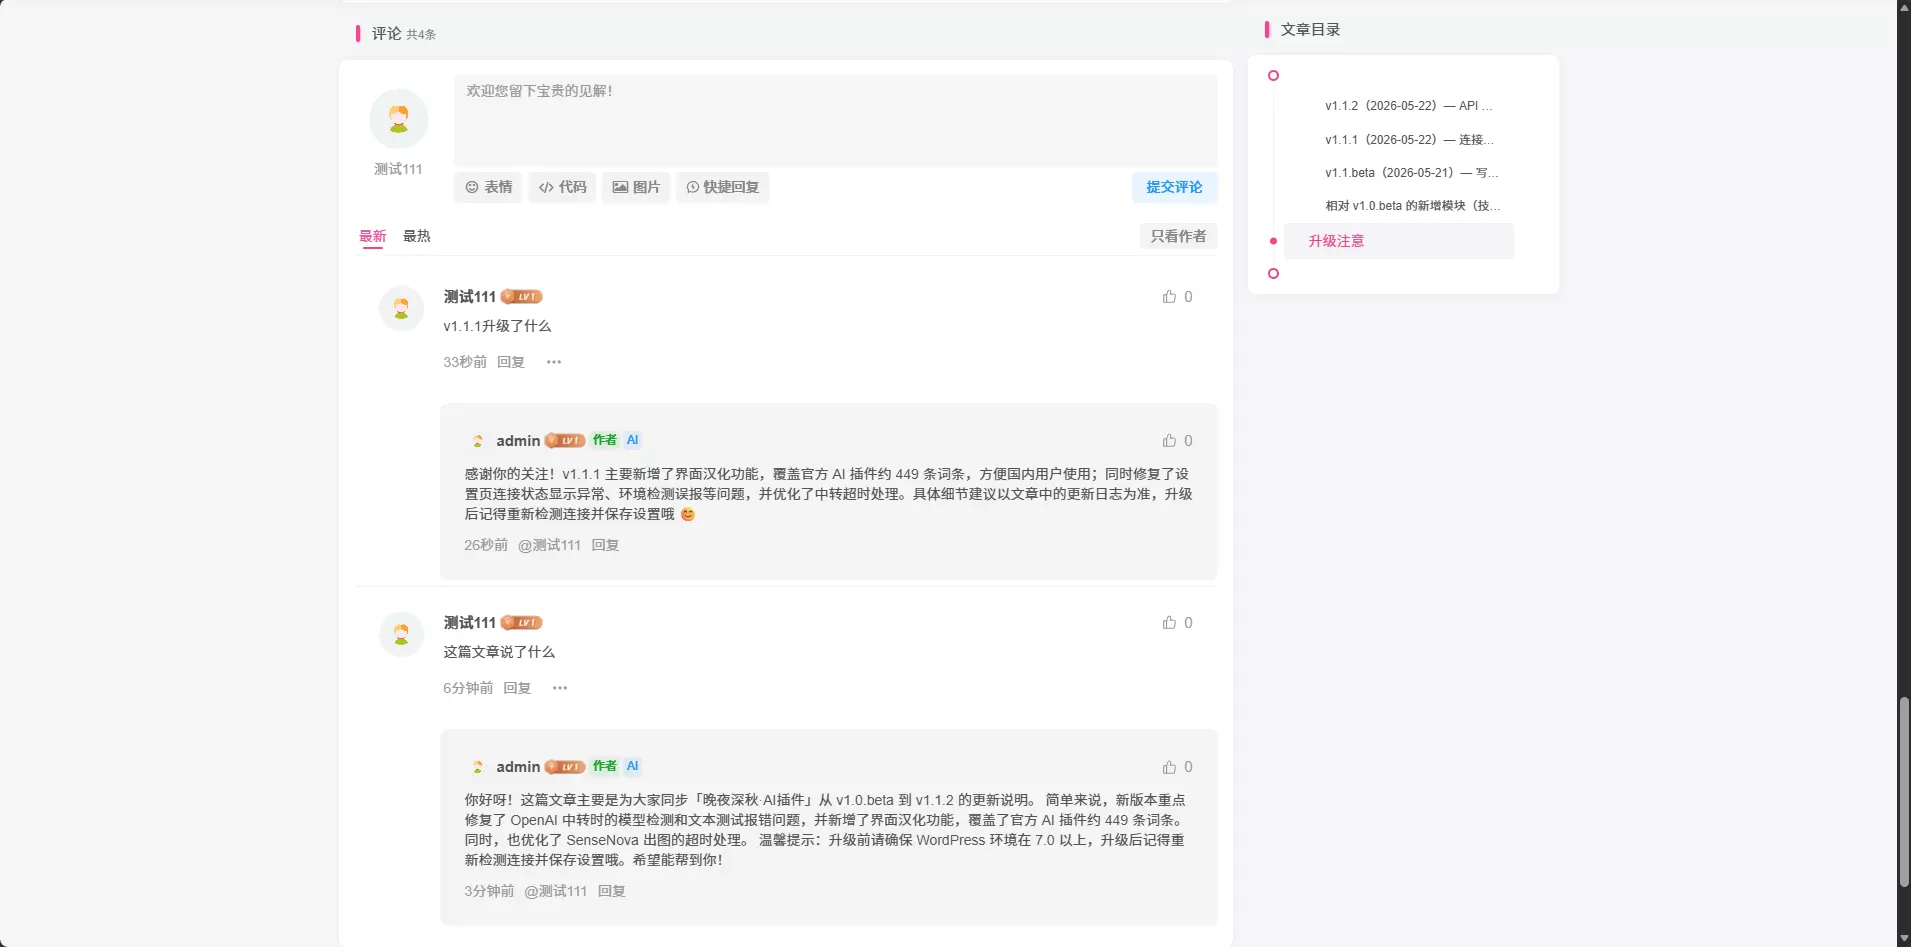Select the 最新 comments tab

373,236
